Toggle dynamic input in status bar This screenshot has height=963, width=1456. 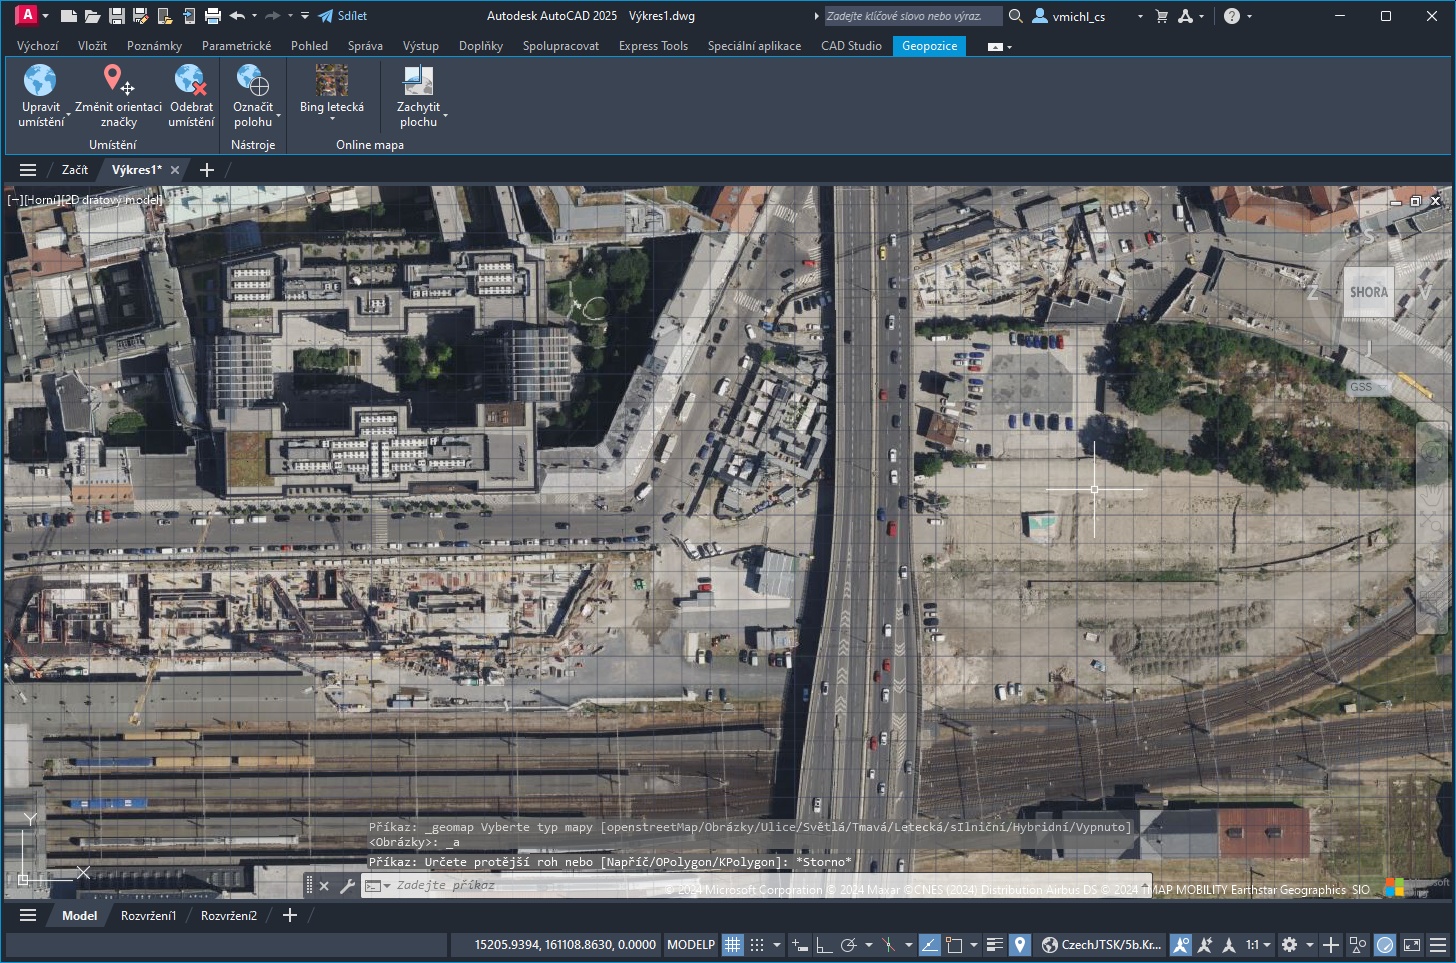tap(800, 945)
